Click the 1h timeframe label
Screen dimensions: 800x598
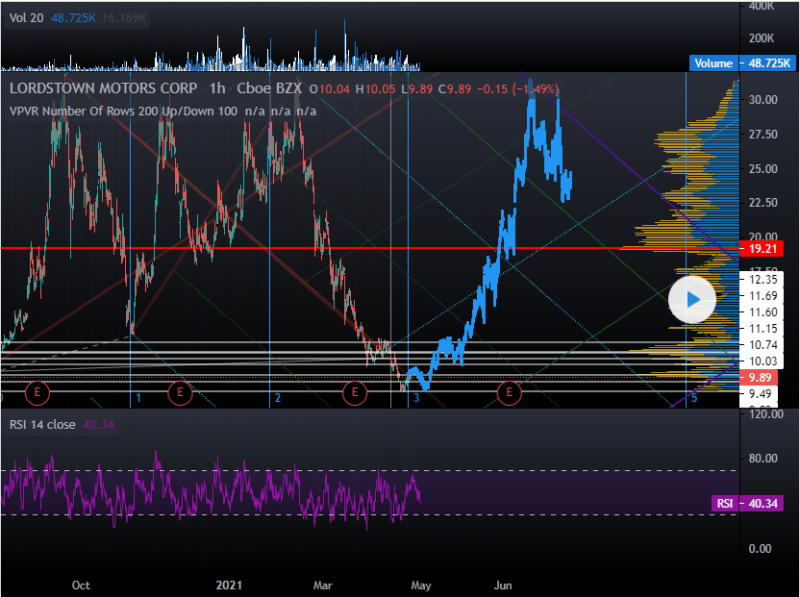tap(217, 88)
